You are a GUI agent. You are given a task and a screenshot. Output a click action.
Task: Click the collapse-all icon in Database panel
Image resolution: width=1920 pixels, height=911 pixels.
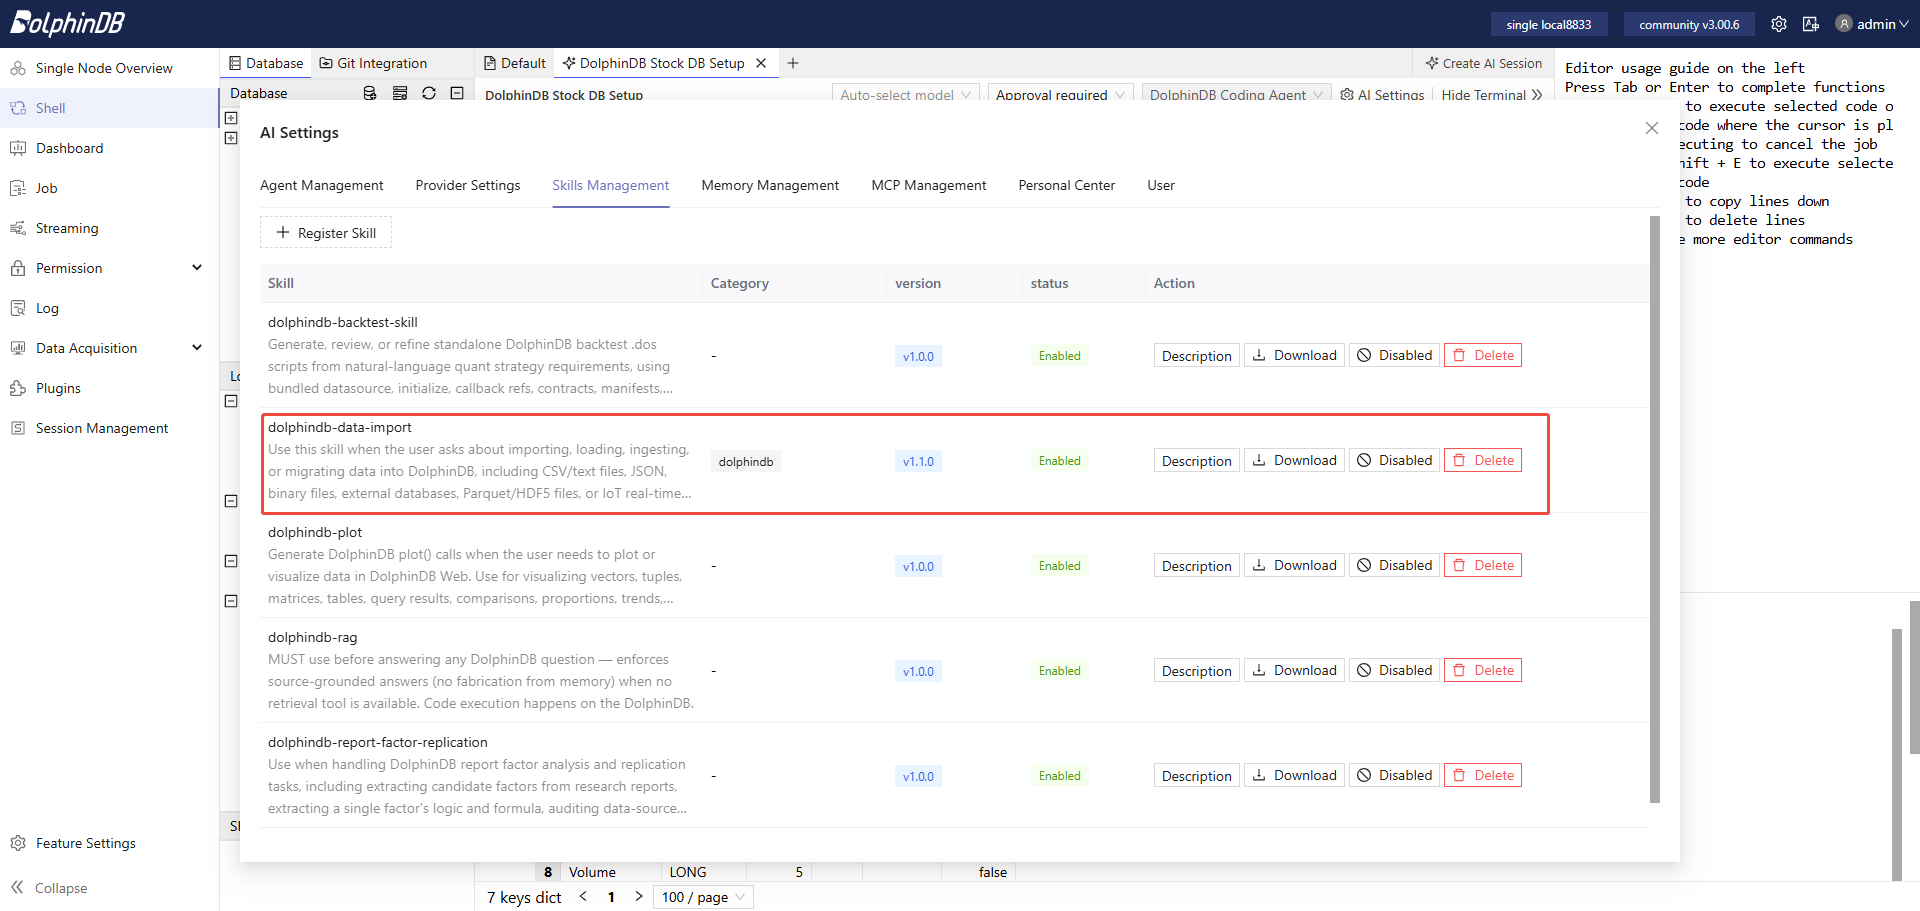(x=457, y=93)
